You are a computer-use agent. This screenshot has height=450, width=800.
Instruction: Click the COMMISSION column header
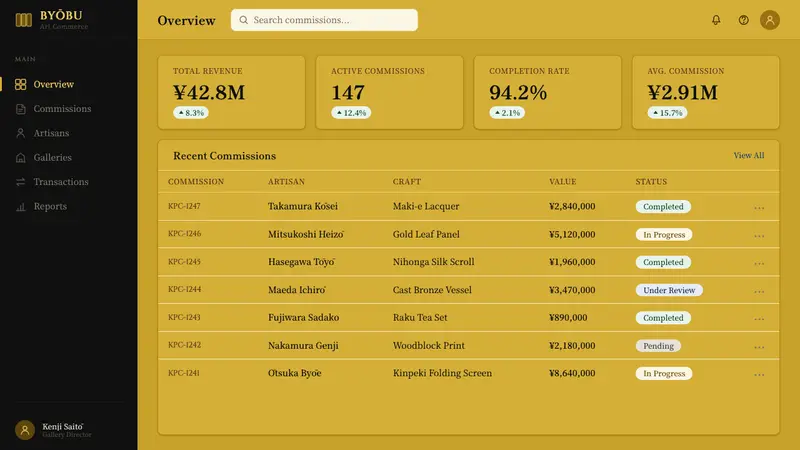[x=196, y=182]
